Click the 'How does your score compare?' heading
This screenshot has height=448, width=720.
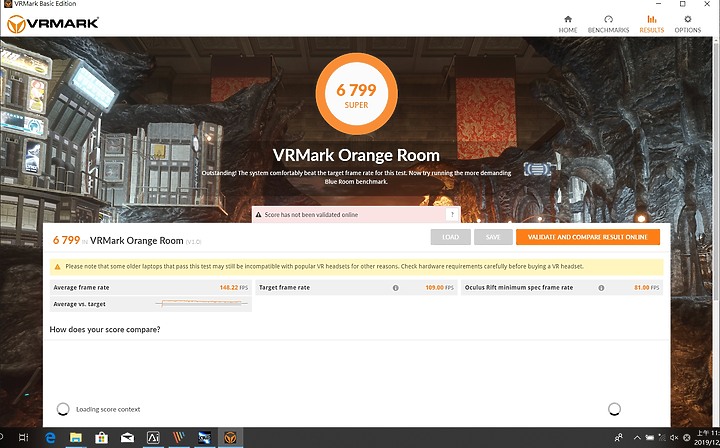(x=105, y=330)
